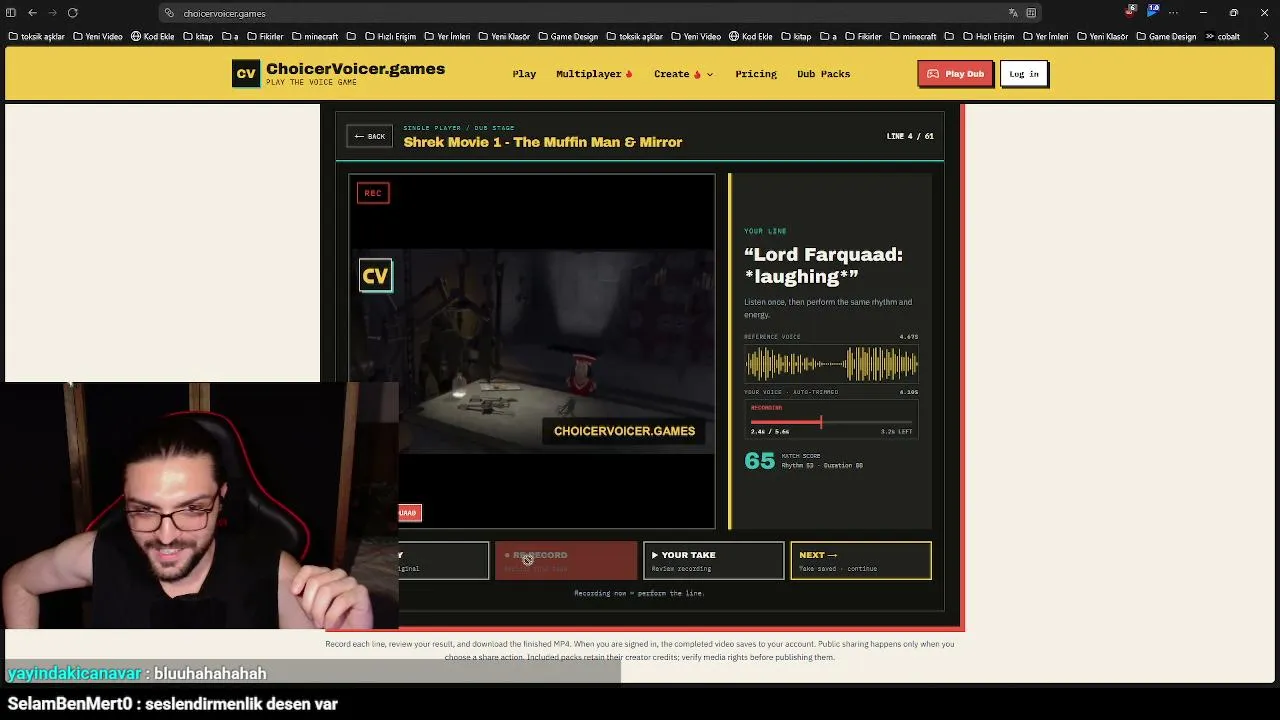
Task: Click the ChoicerVoicer CV logo icon in header
Action: 246,74
